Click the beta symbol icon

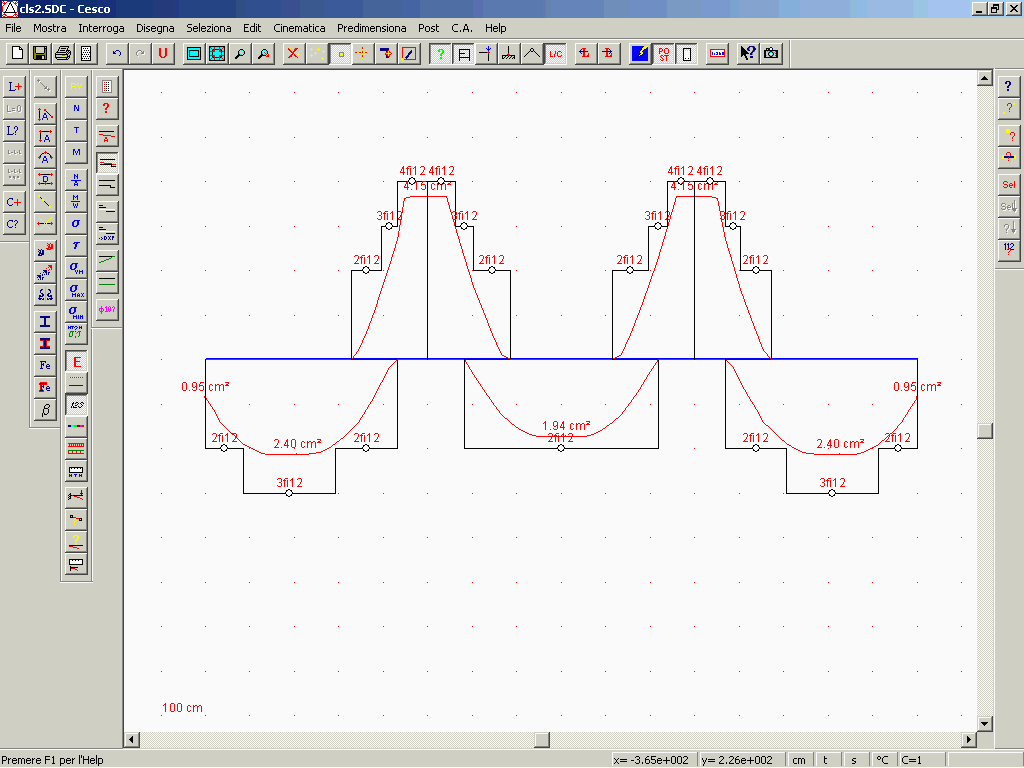tap(45, 409)
